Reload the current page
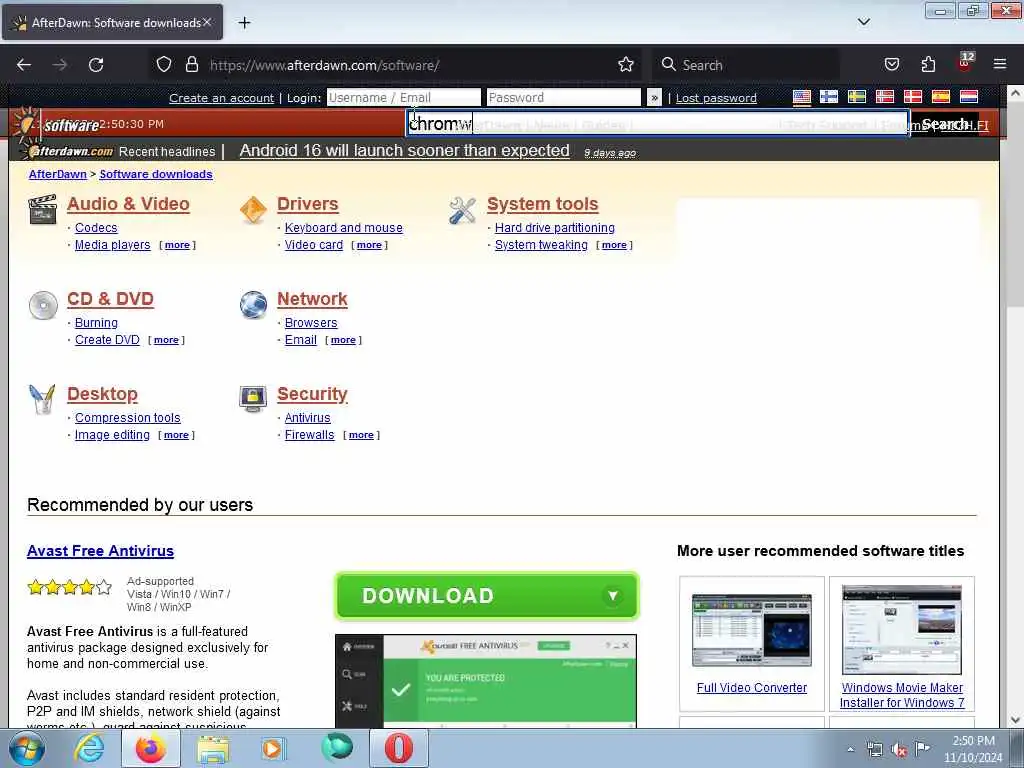Screen dimensions: 1024x768 pyautogui.click(x=96, y=65)
